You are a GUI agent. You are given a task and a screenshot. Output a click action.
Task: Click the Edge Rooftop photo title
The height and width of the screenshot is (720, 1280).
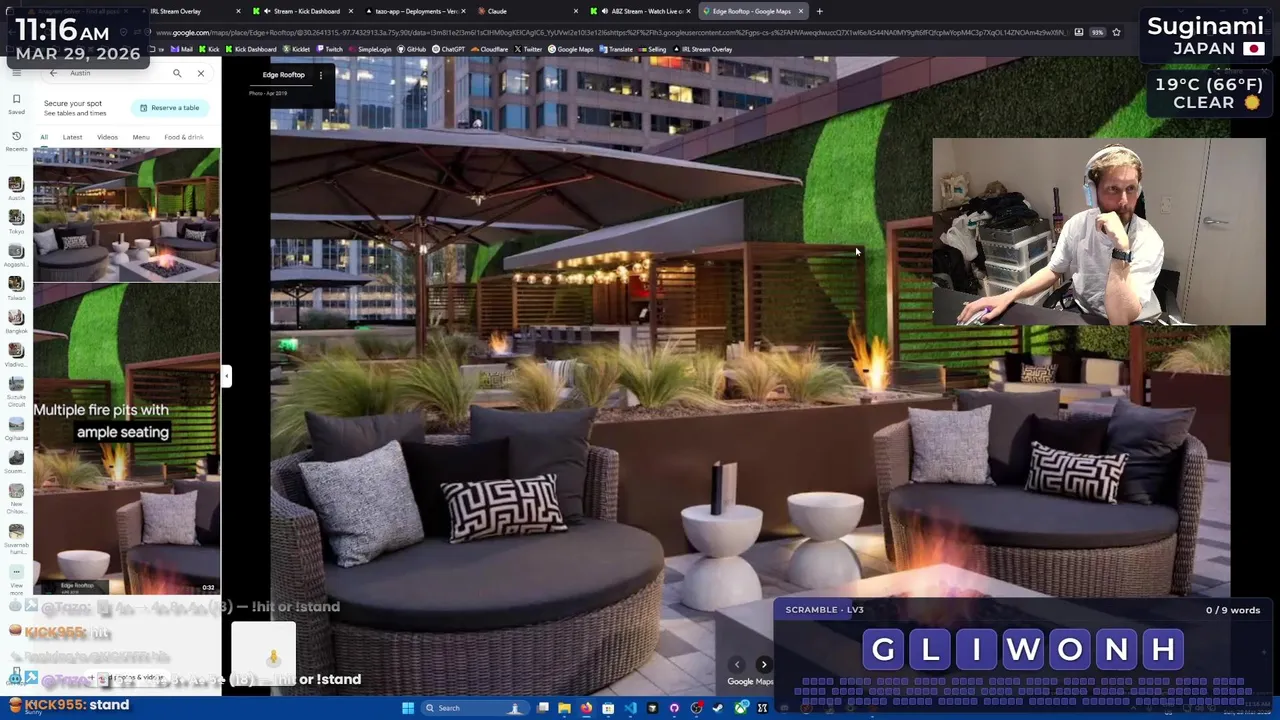tap(283, 75)
